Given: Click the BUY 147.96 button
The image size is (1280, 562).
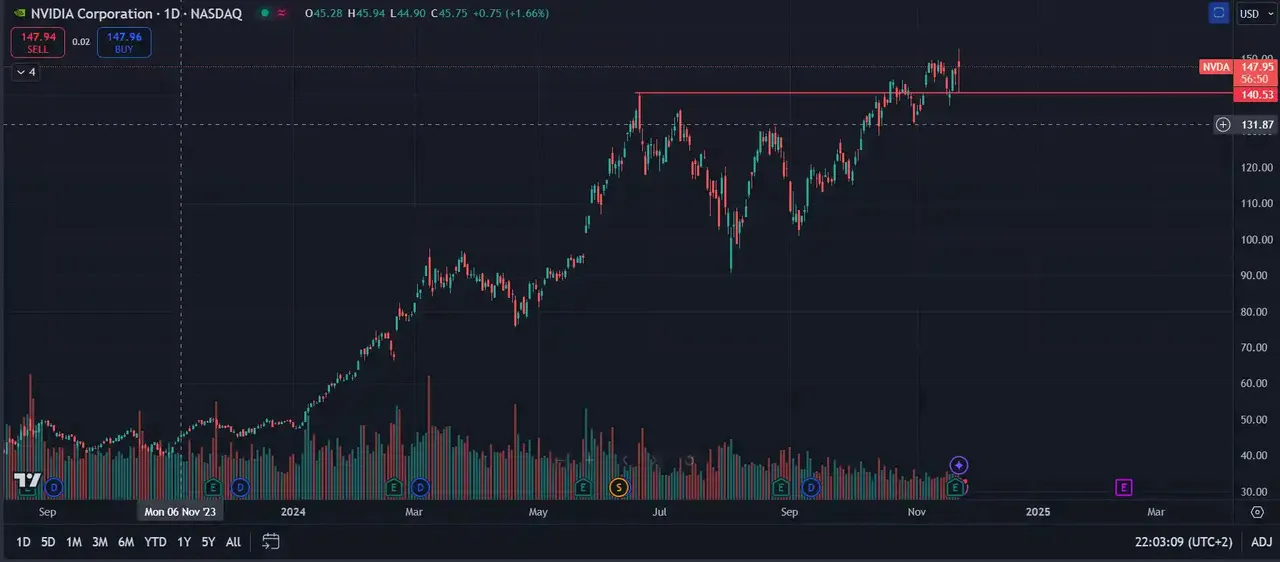Looking at the screenshot, I should [124, 42].
